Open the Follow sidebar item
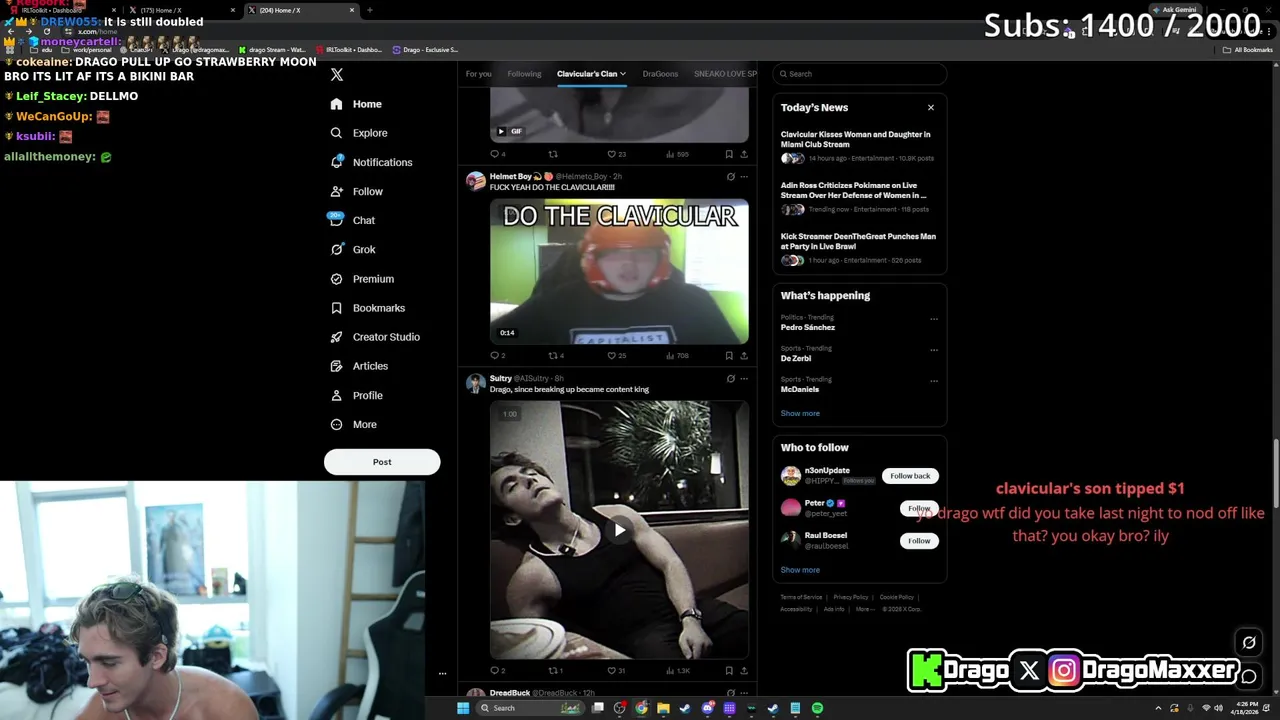Image resolution: width=1280 pixels, height=720 pixels. [x=356, y=191]
